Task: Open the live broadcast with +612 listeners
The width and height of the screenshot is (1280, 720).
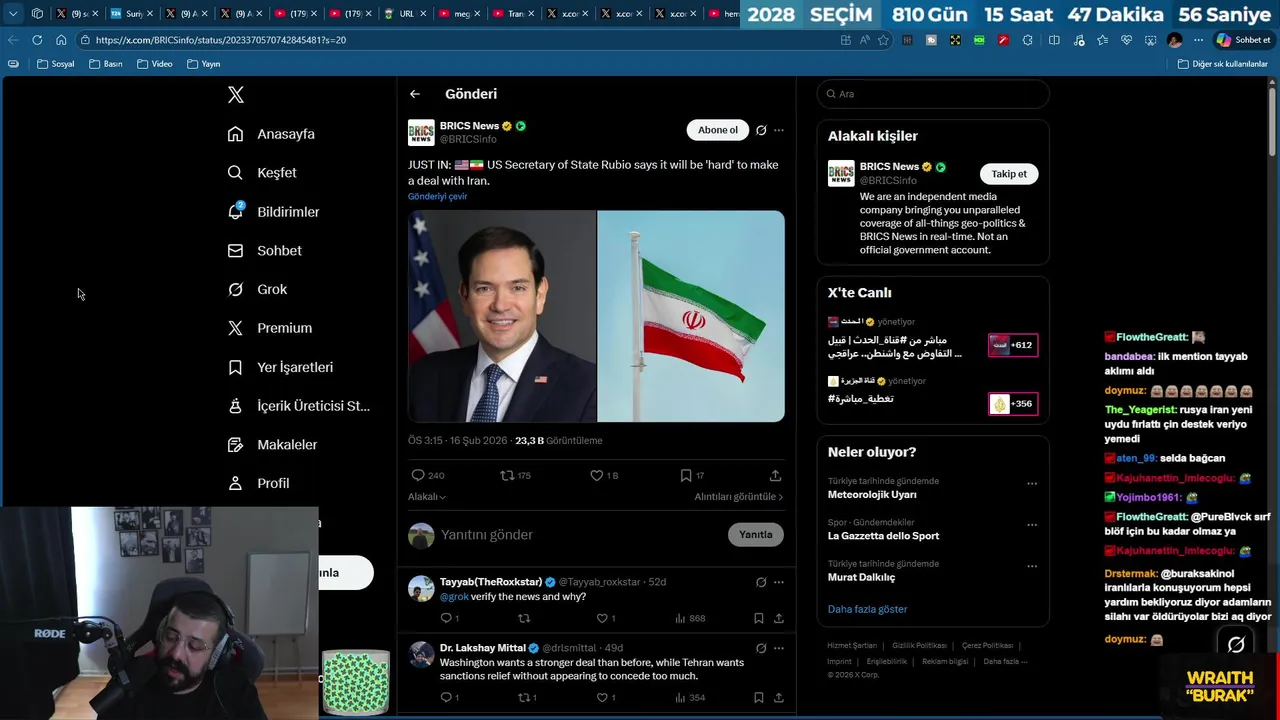Action: tap(1013, 345)
